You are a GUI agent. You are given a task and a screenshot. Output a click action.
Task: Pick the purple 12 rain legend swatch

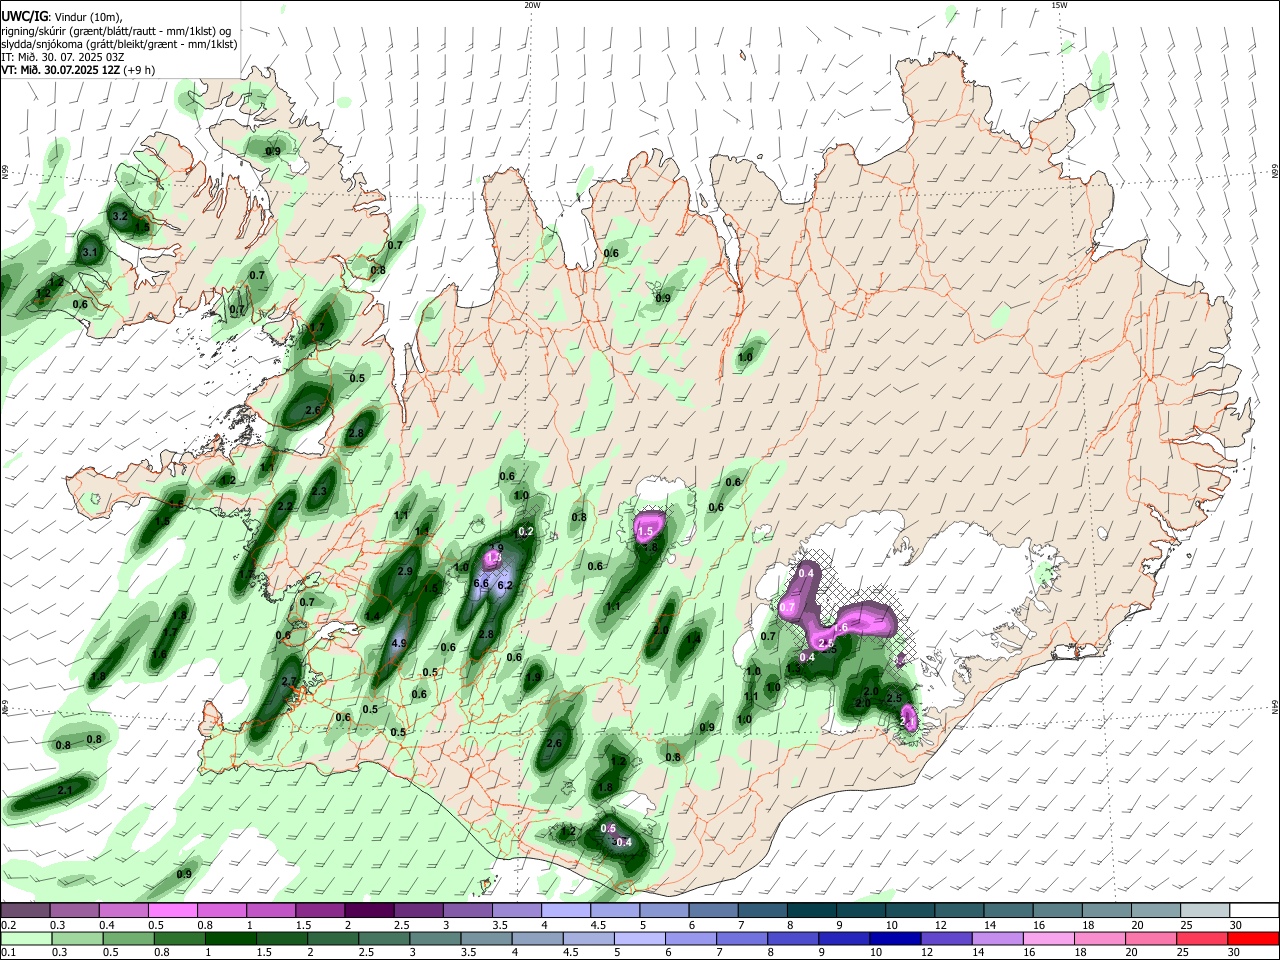(946, 938)
